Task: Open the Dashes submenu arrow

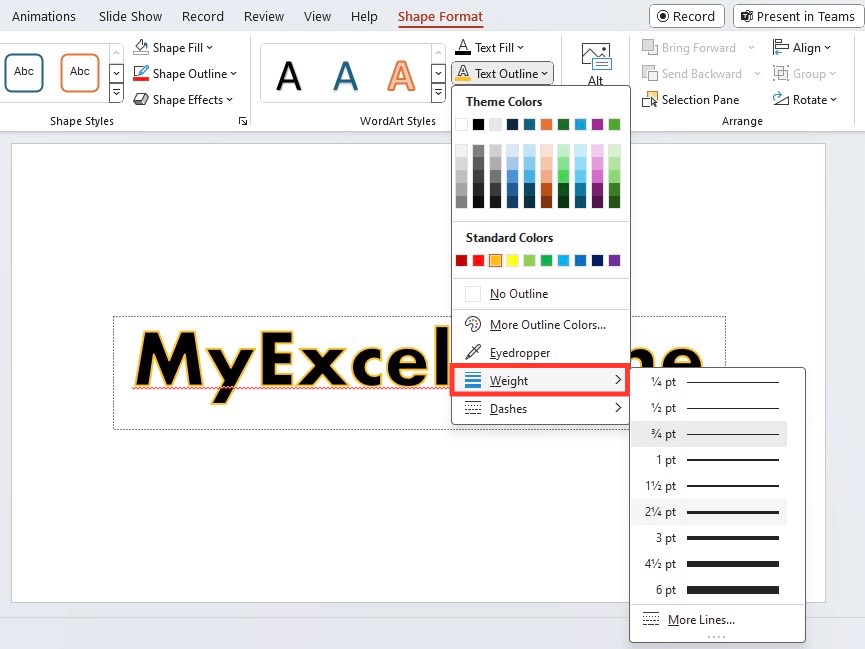Action: coord(618,408)
